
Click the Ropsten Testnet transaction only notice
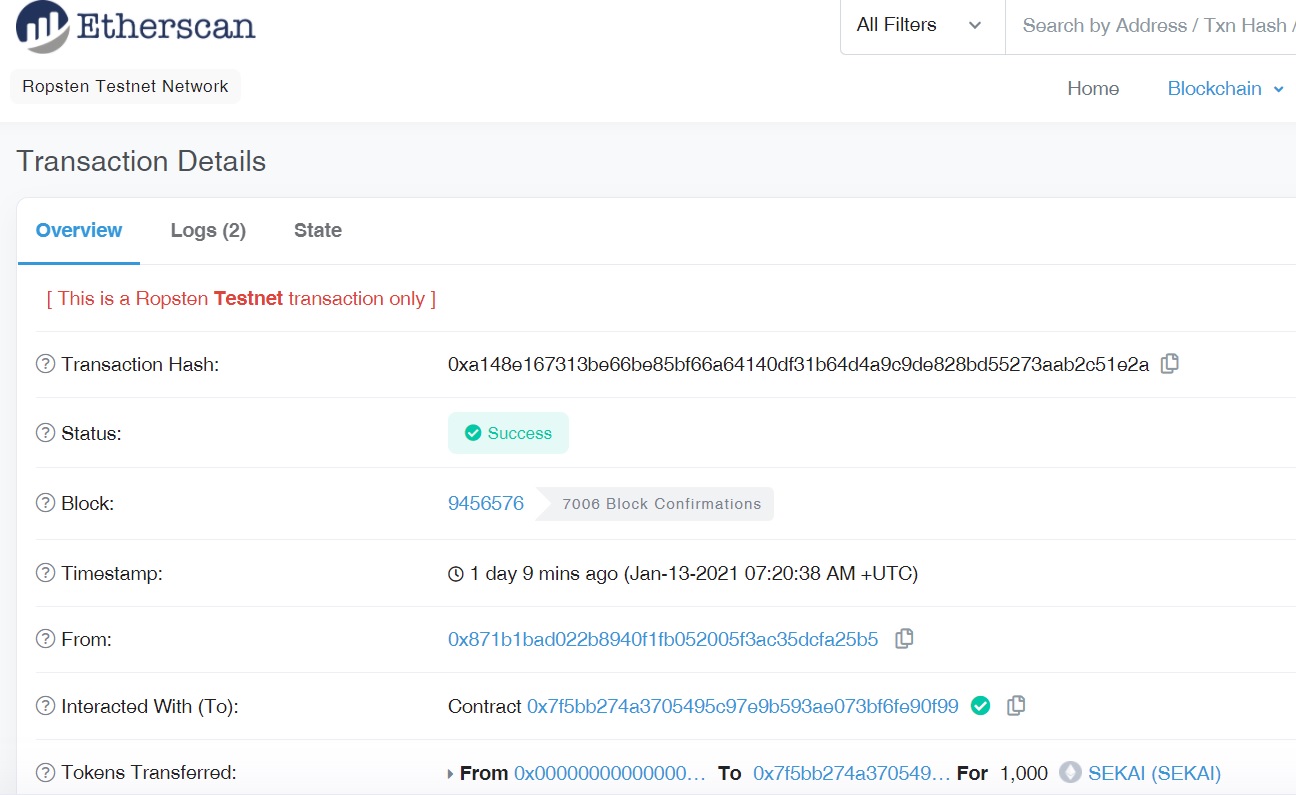(x=241, y=298)
